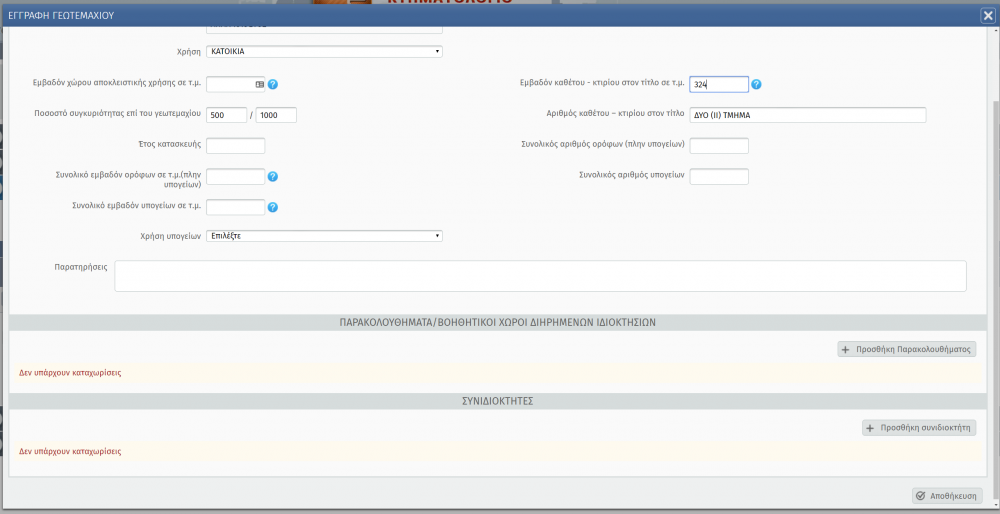This screenshot has height=514, width=1000.
Task: Click help icon next to the 324 field
Action: 756,84
